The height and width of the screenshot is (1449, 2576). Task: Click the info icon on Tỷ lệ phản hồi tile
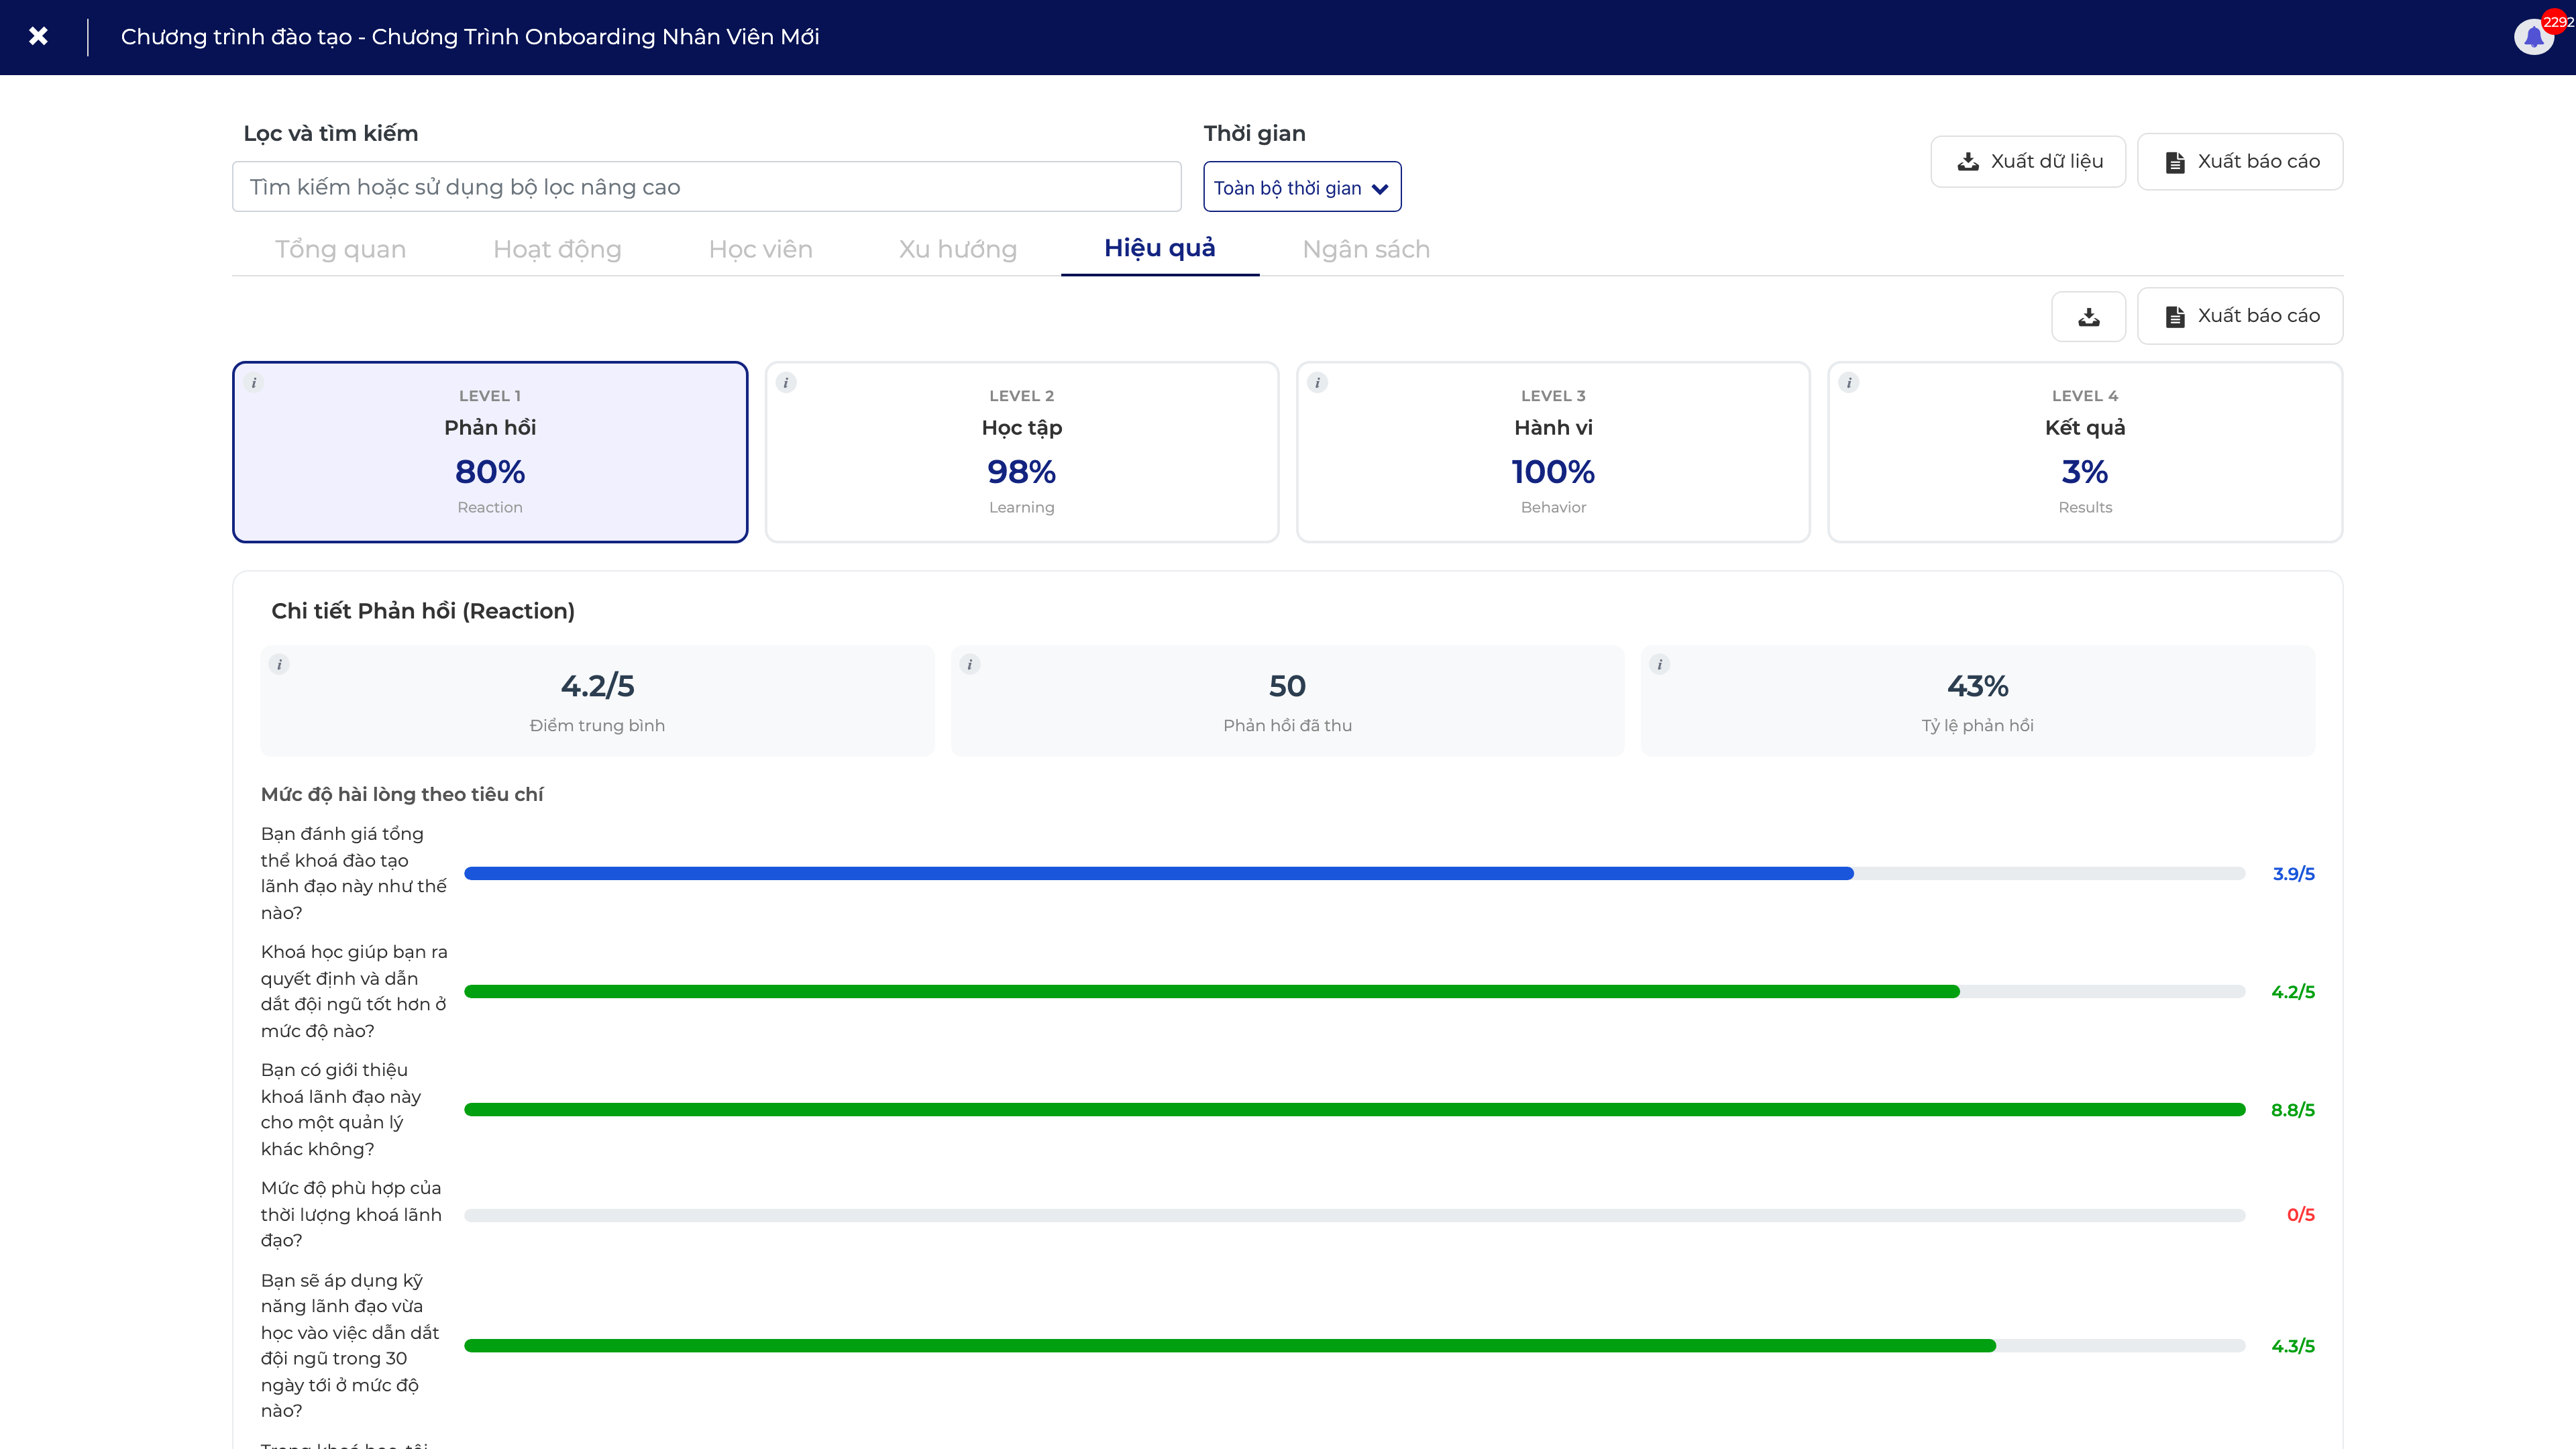[x=1659, y=664]
